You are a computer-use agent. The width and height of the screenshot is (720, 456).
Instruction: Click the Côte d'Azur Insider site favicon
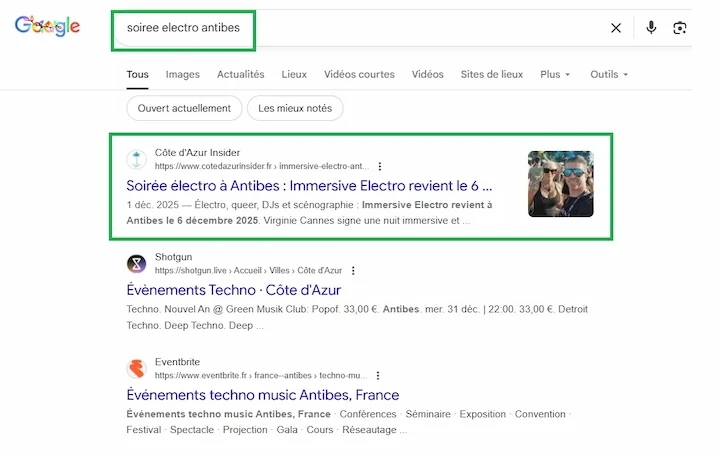click(x=136, y=159)
